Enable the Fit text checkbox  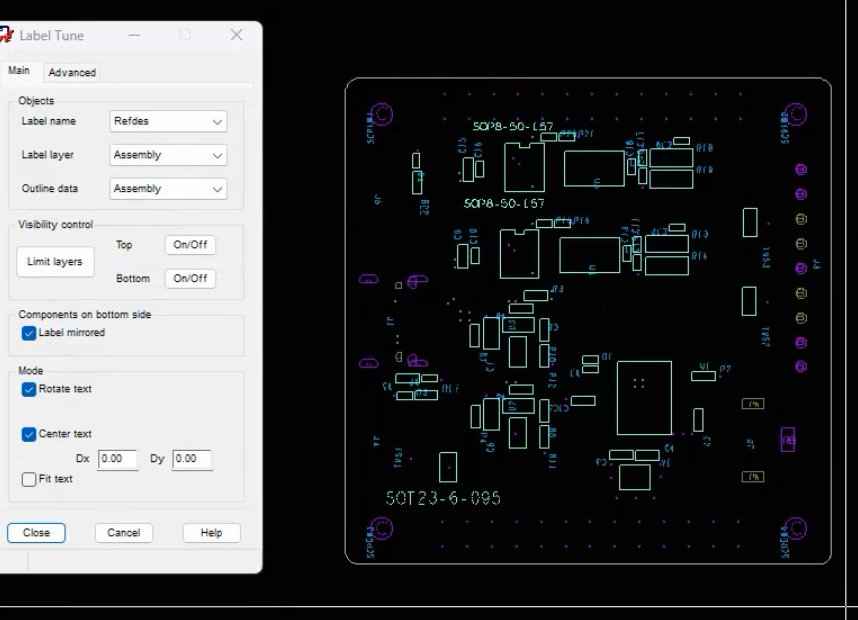coord(29,479)
